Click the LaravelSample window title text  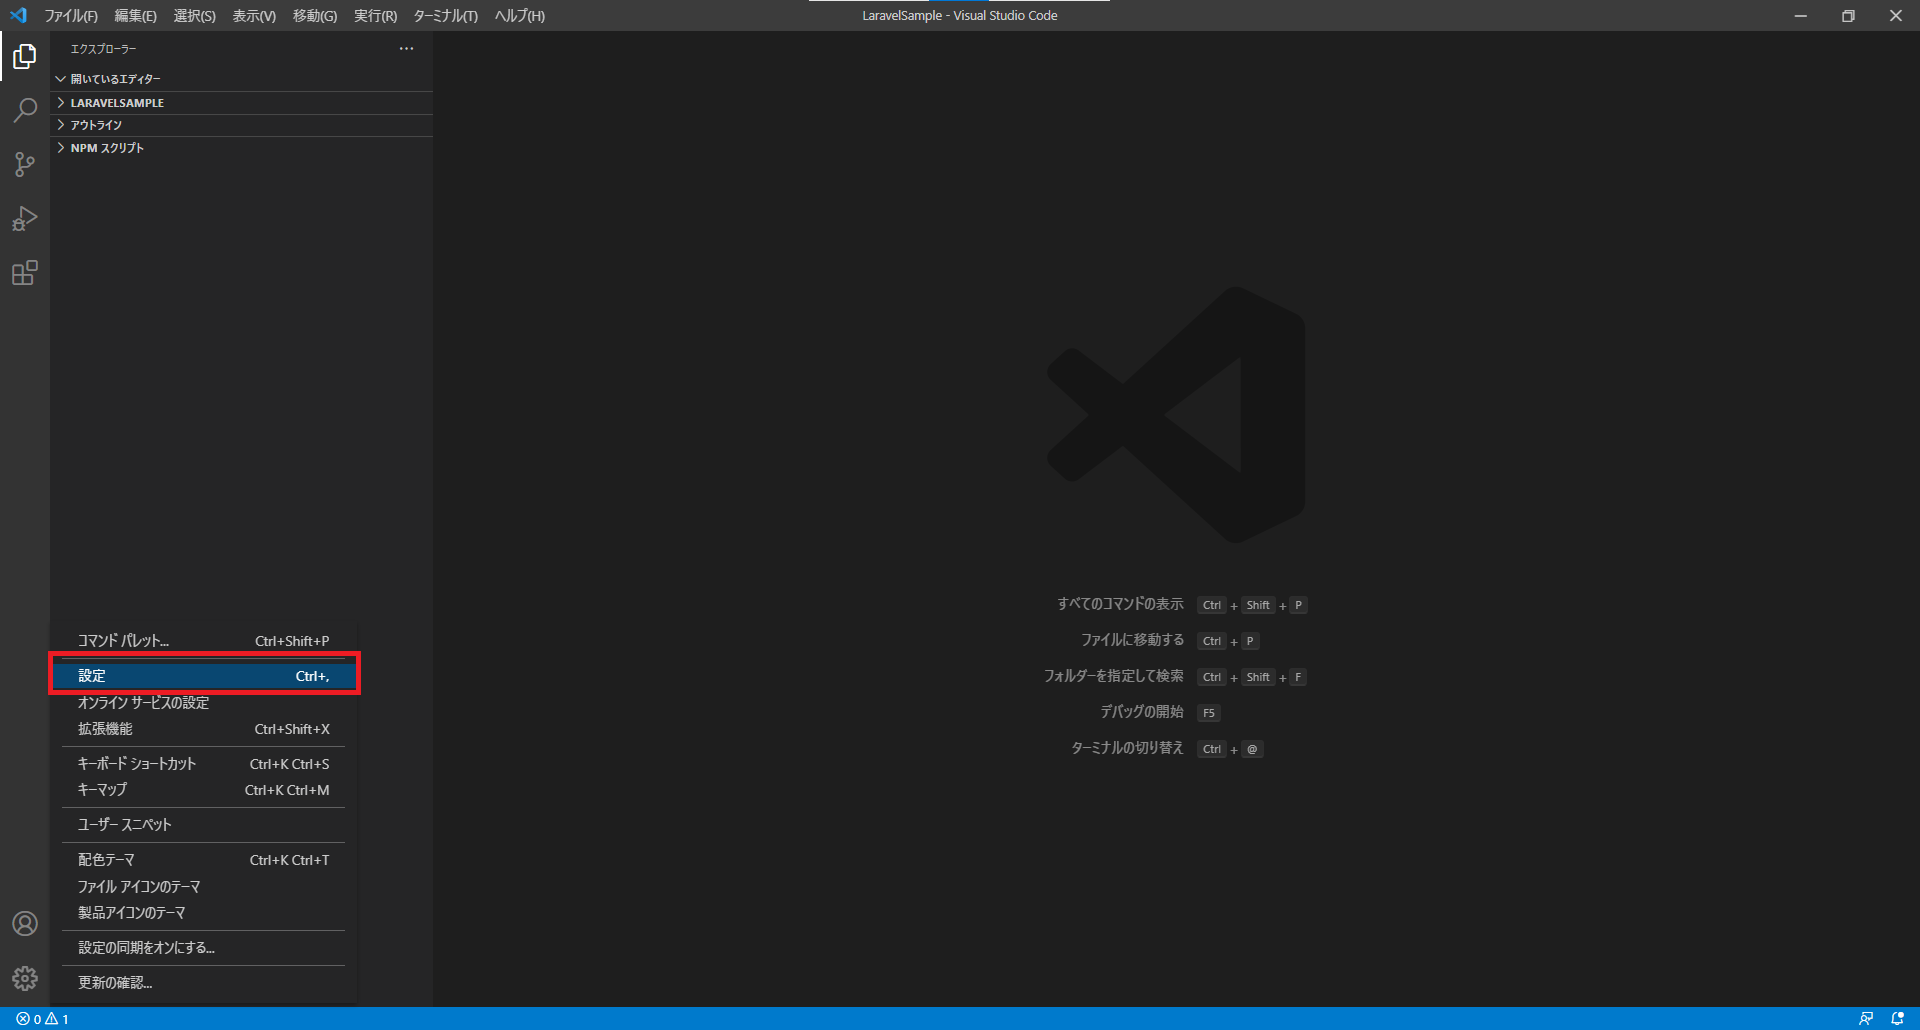960,15
